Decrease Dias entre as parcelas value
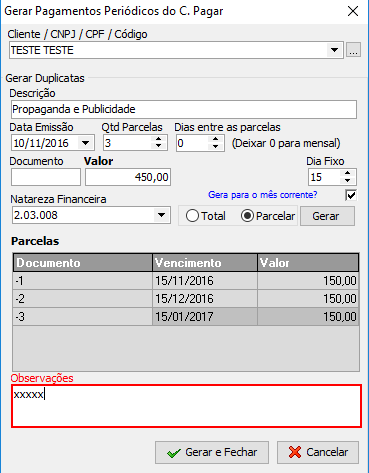The image size is (369, 473). (216, 146)
